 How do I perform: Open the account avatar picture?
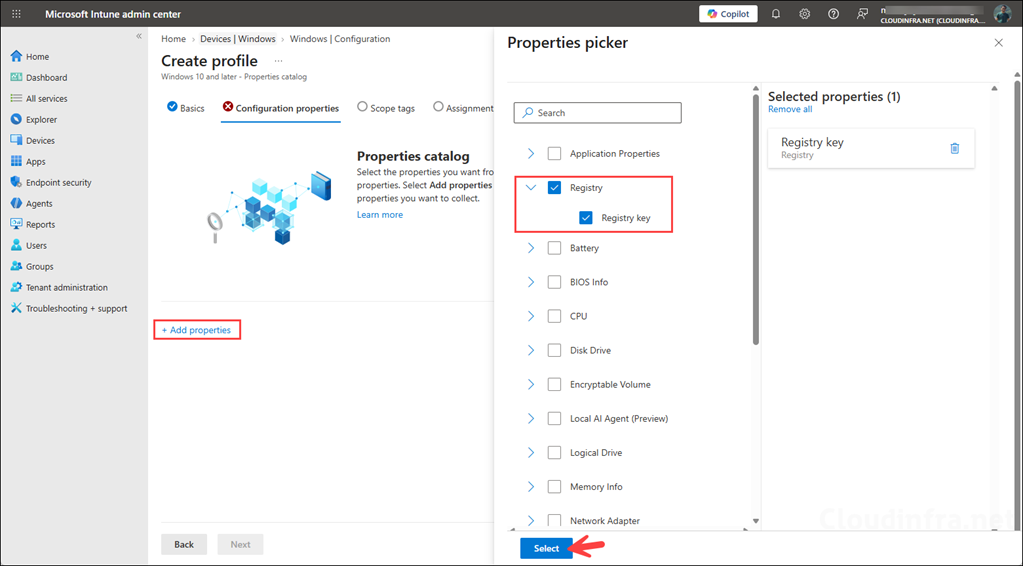(1002, 14)
